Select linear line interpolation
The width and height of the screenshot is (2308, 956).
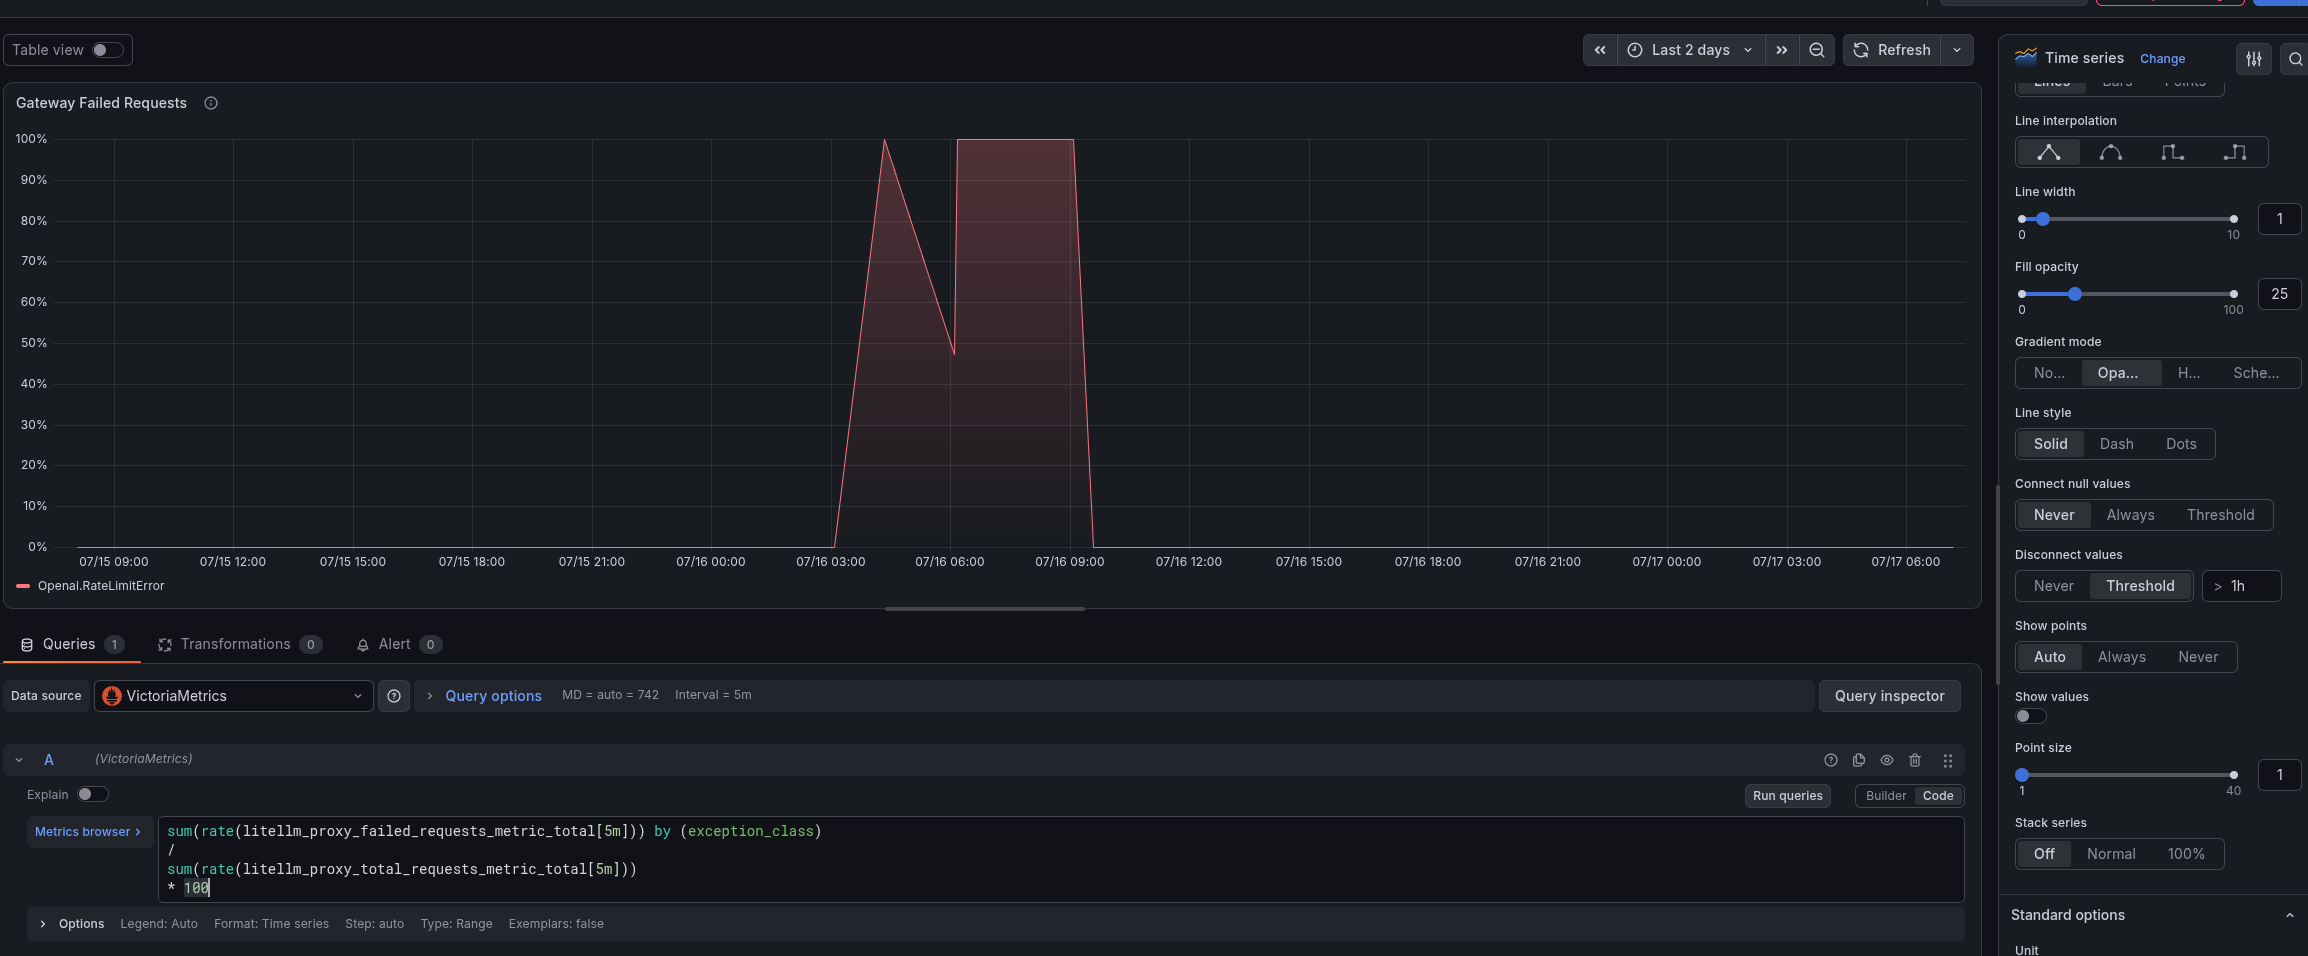[2049, 152]
